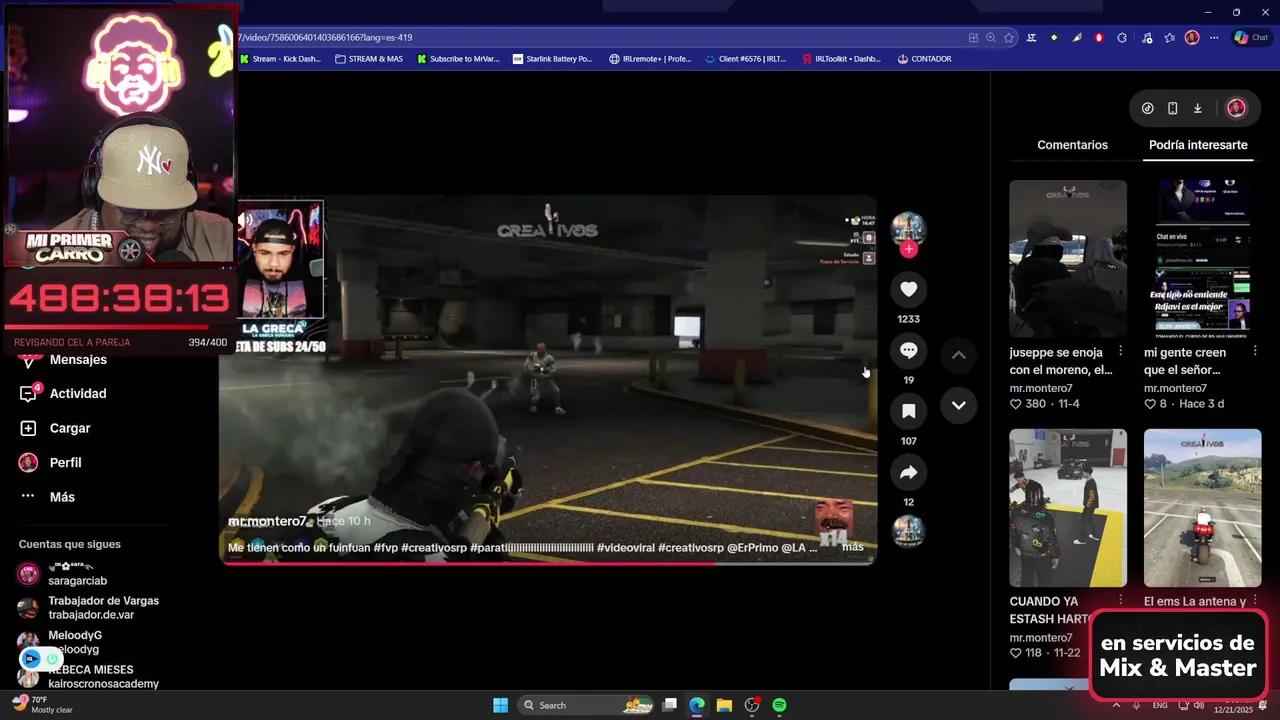Go to previous video with up chevron
The image size is (1280, 720).
[958, 355]
